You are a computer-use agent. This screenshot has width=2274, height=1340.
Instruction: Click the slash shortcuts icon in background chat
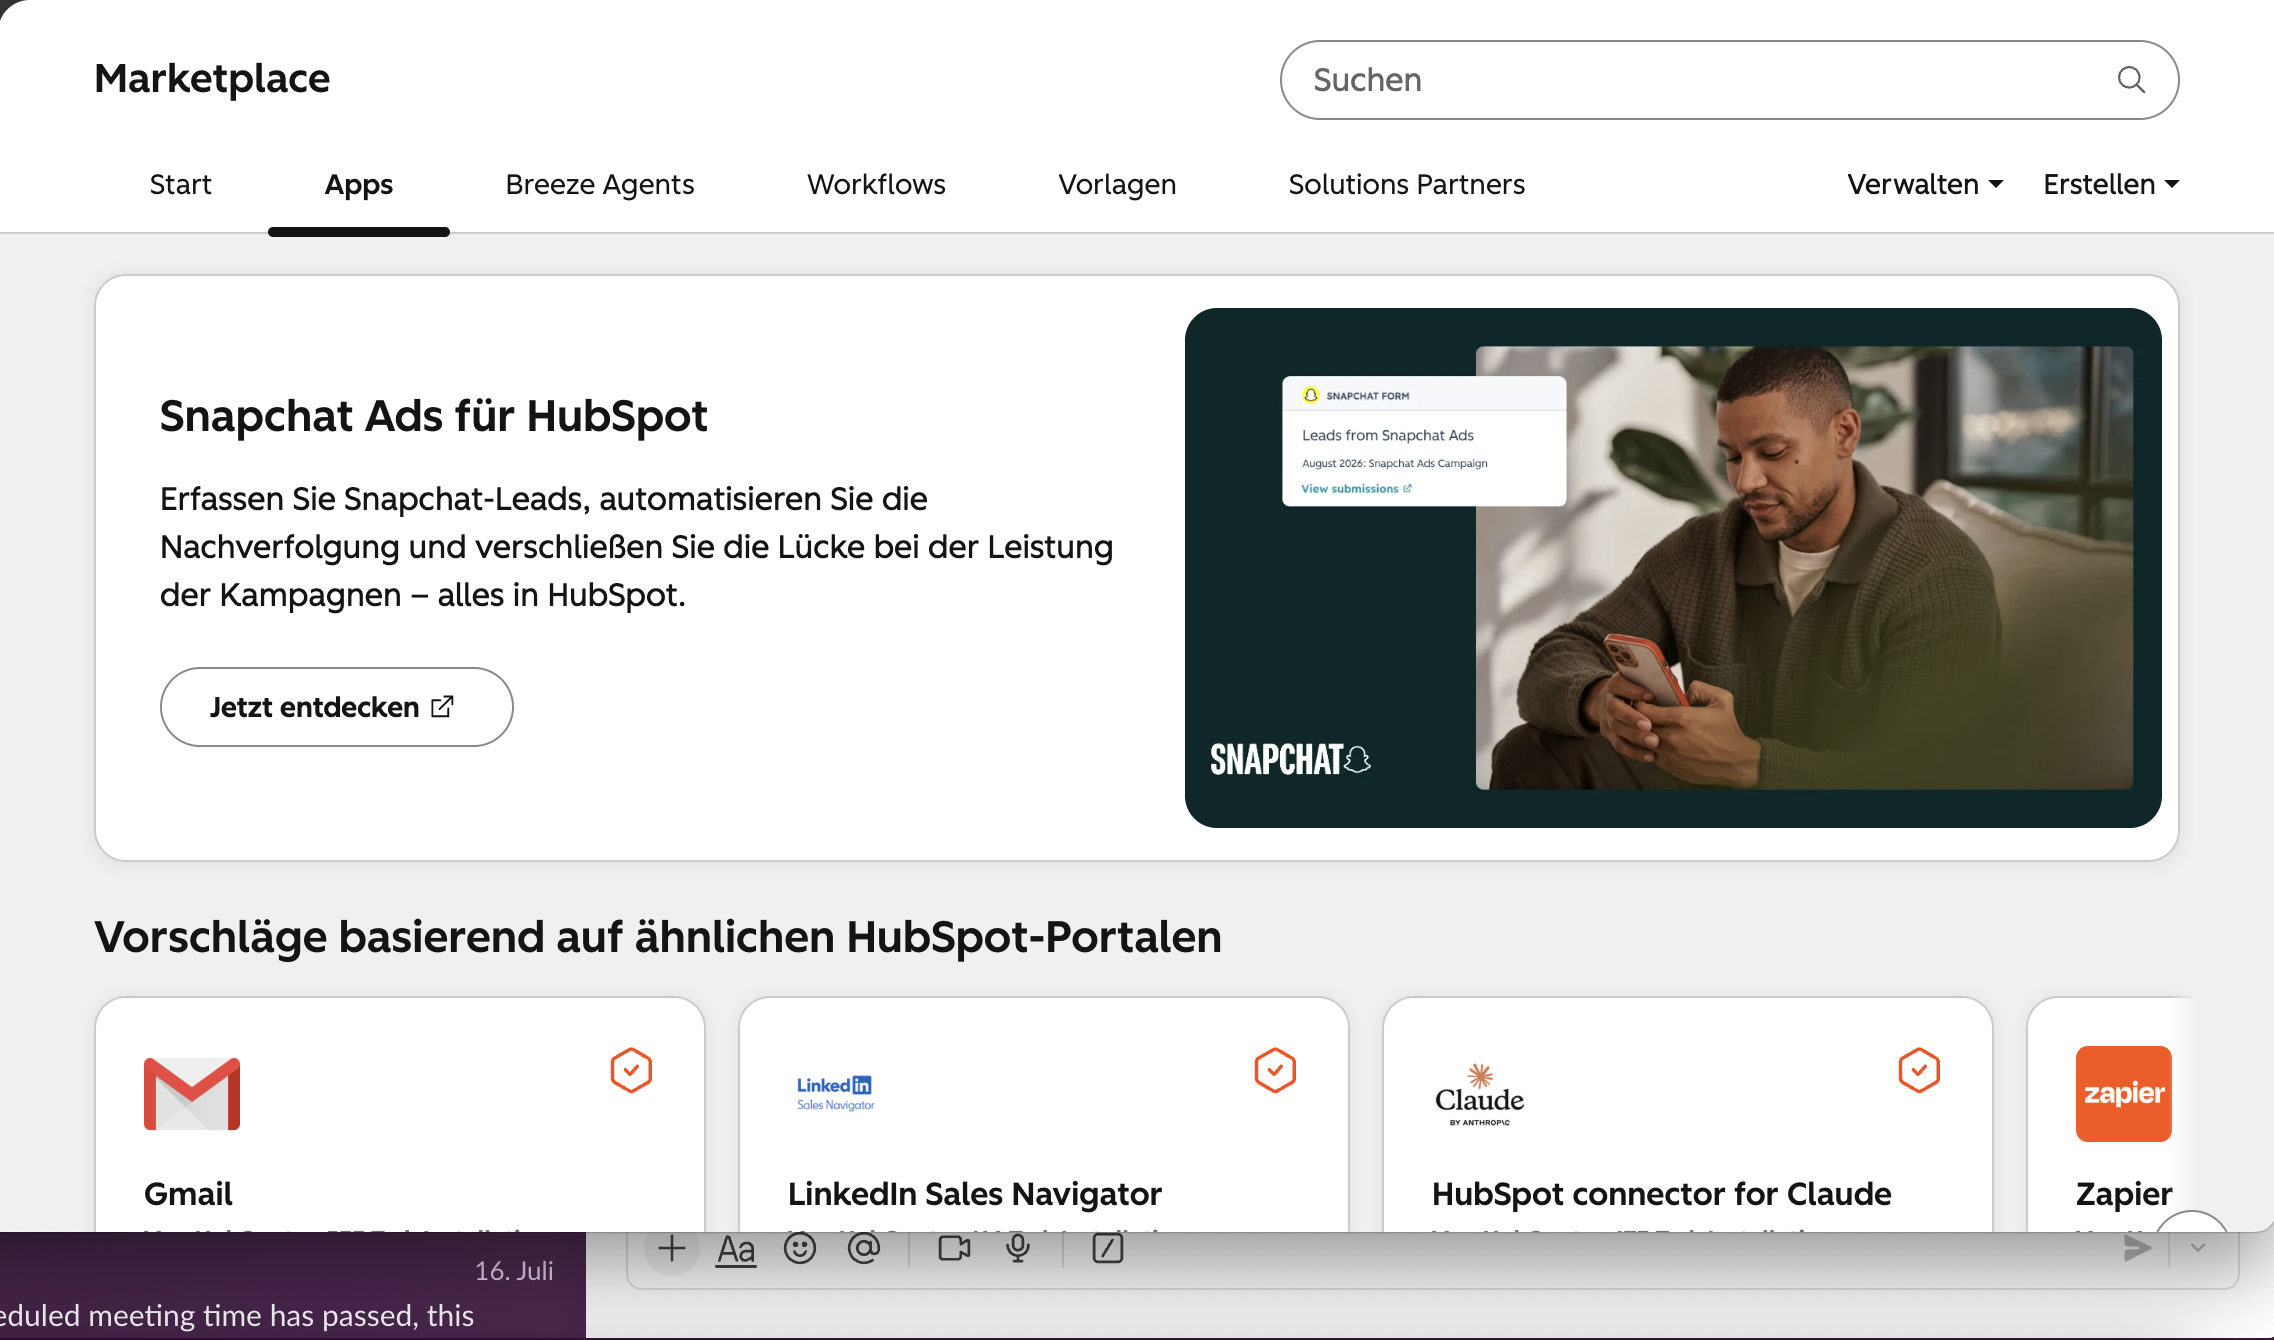point(1108,1248)
